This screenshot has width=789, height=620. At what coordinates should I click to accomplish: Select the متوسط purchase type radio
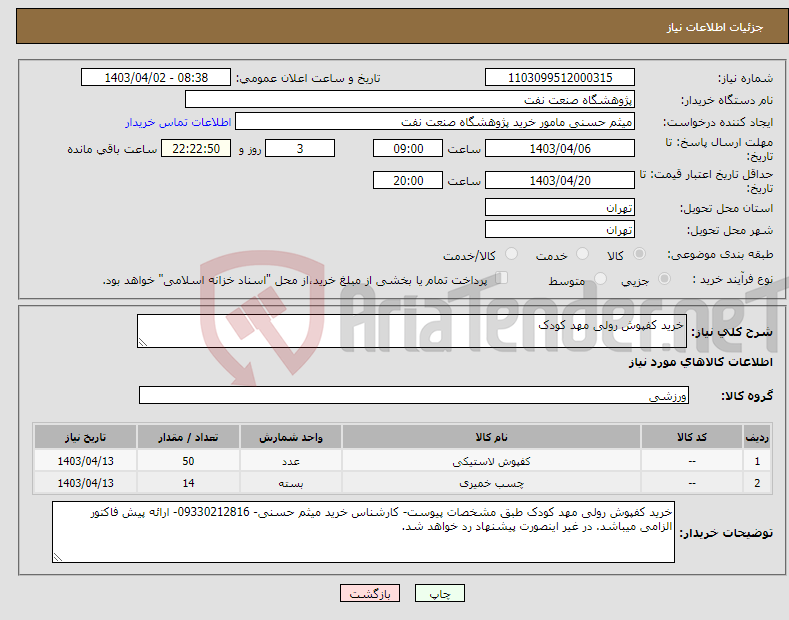point(600,278)
